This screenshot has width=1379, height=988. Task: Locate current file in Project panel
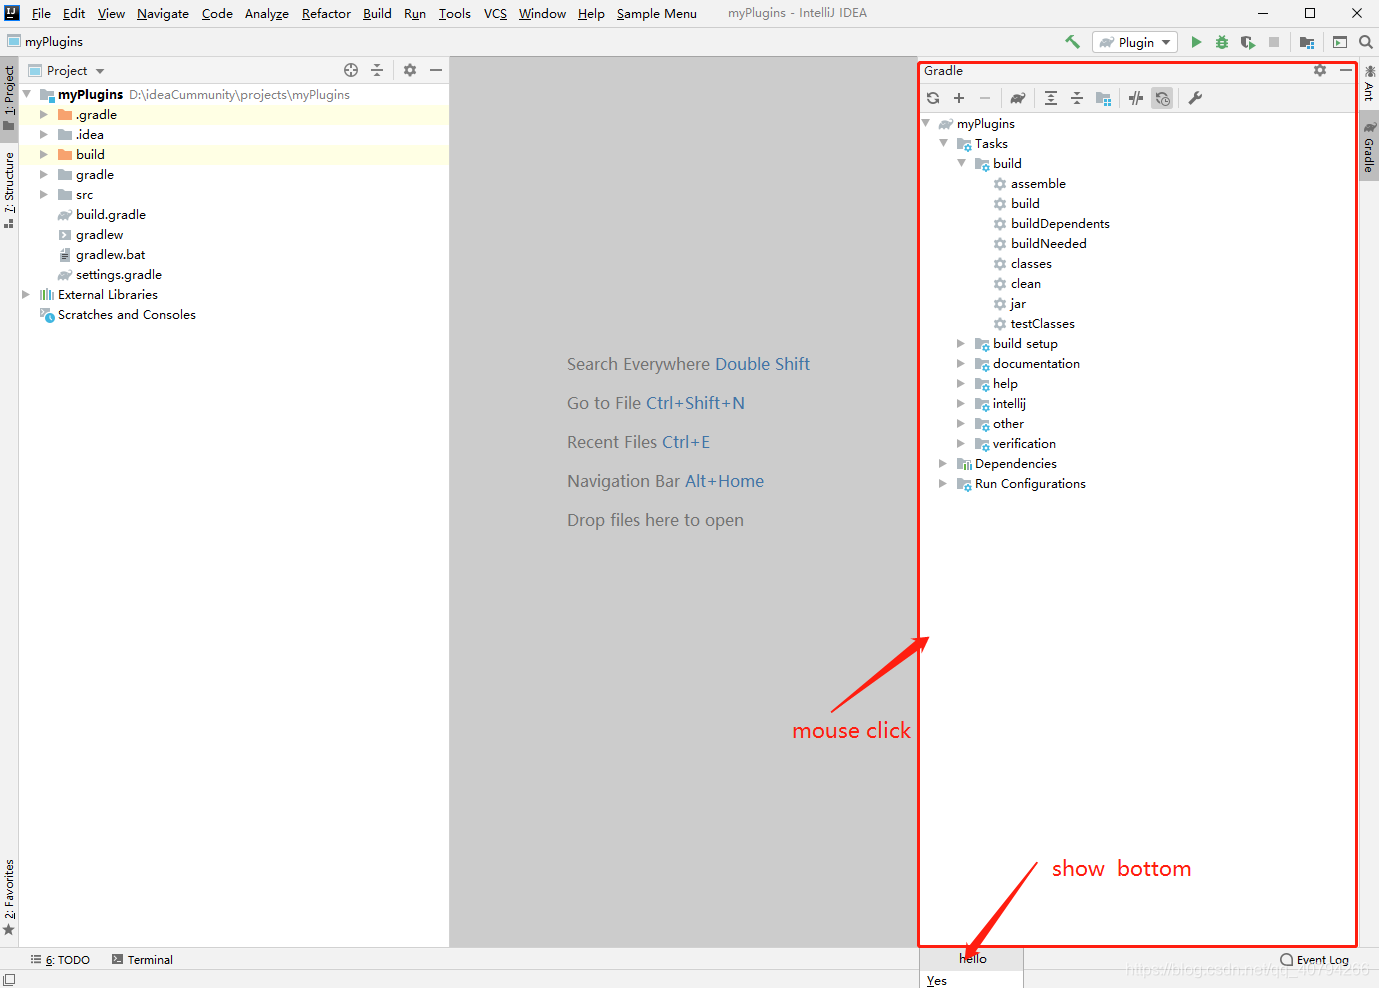(x=351, y=70)
